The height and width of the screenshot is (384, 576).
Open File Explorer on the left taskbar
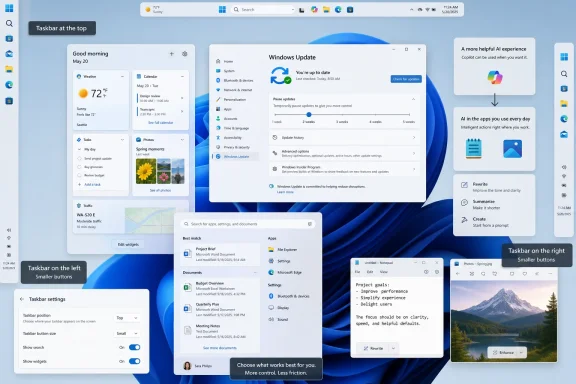tap(9, 69)
